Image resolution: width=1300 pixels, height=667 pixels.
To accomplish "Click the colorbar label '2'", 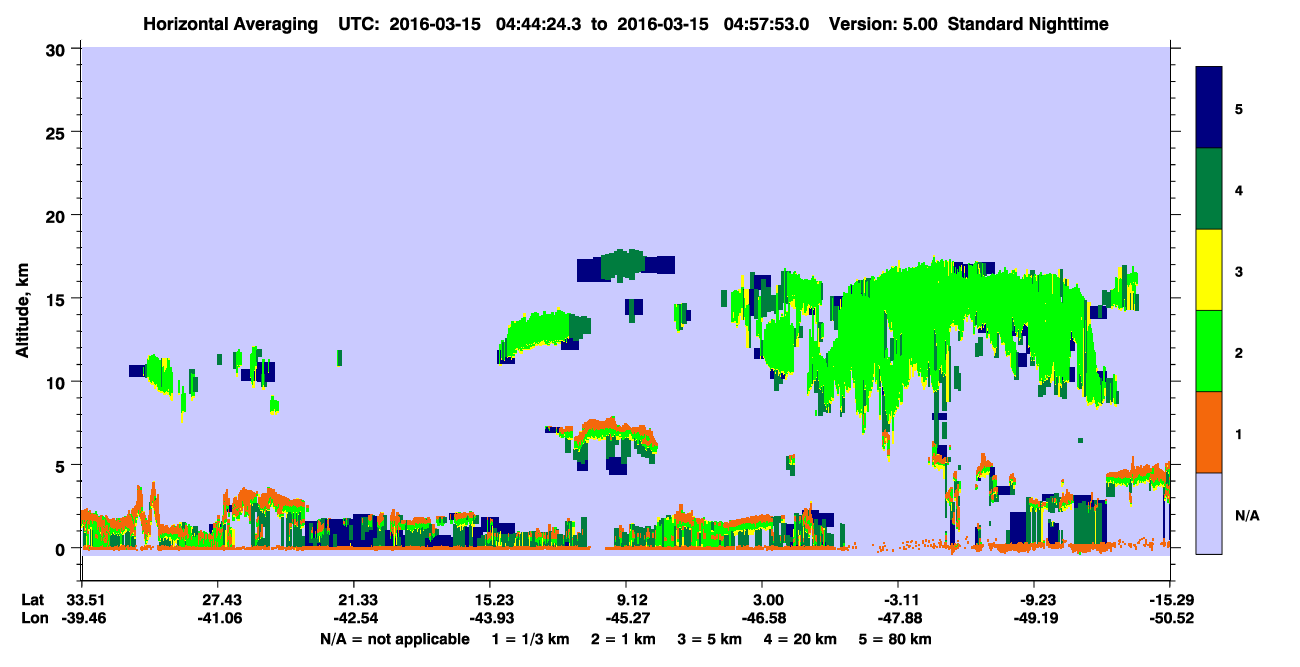I will (x=1239, y=352).
